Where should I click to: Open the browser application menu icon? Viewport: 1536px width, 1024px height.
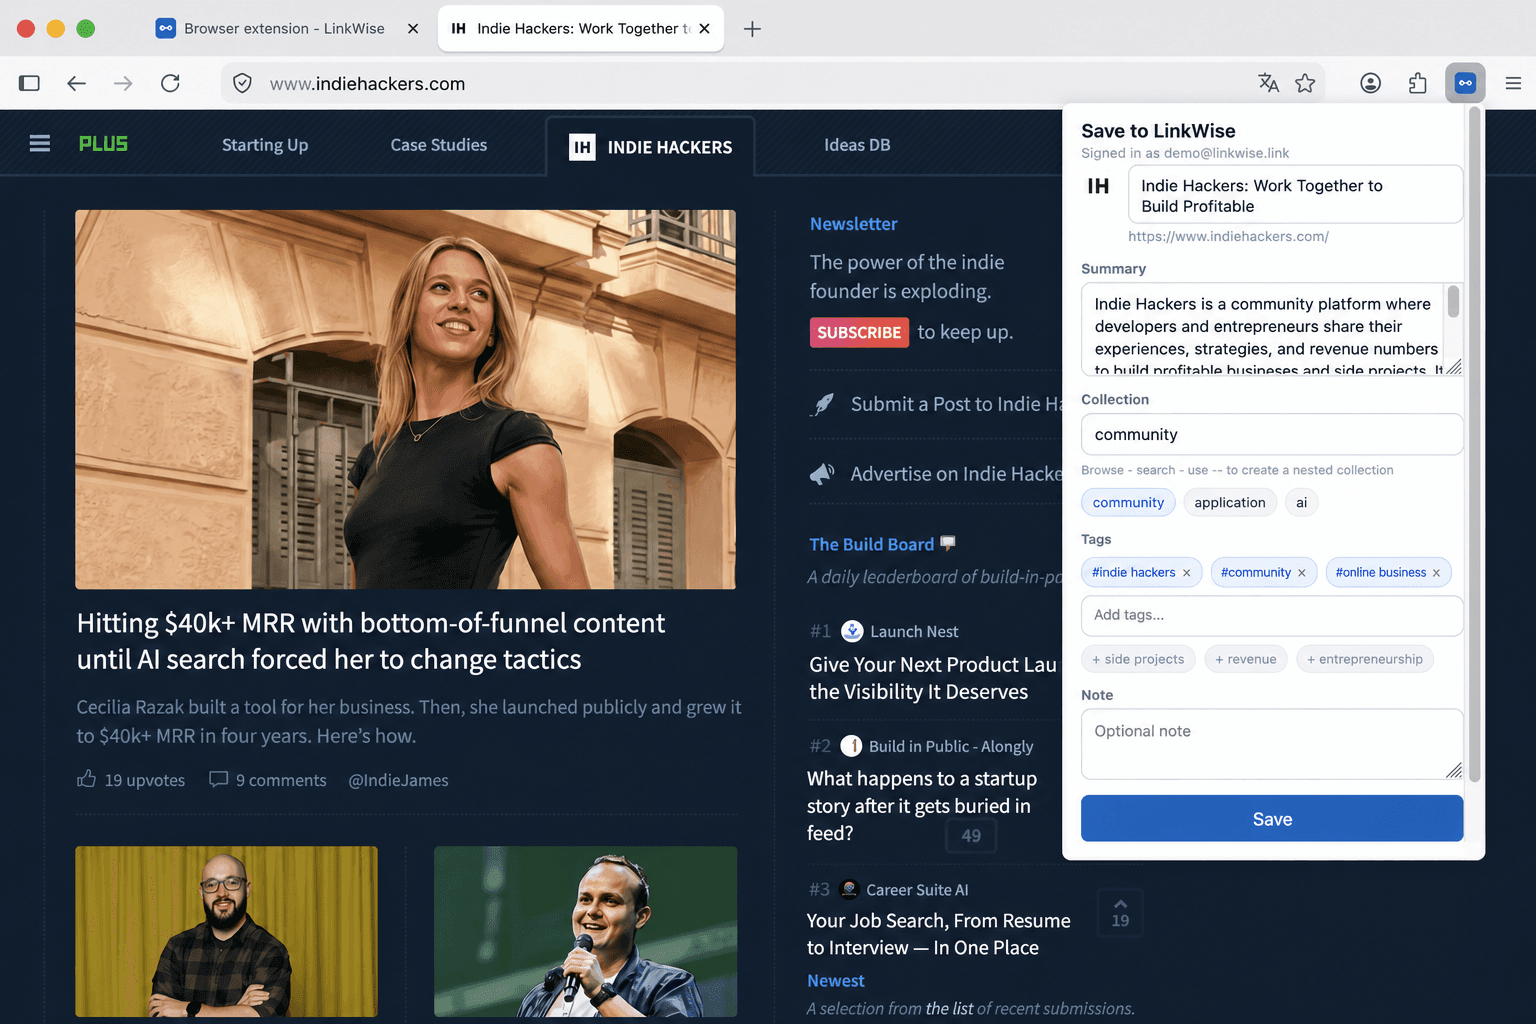point(1513,83)
